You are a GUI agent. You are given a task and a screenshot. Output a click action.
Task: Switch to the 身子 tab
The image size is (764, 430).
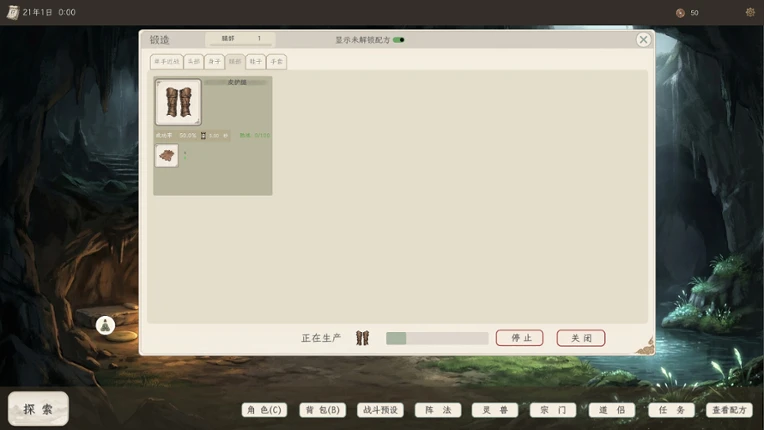pyautogui.click(x=214, y=61)
